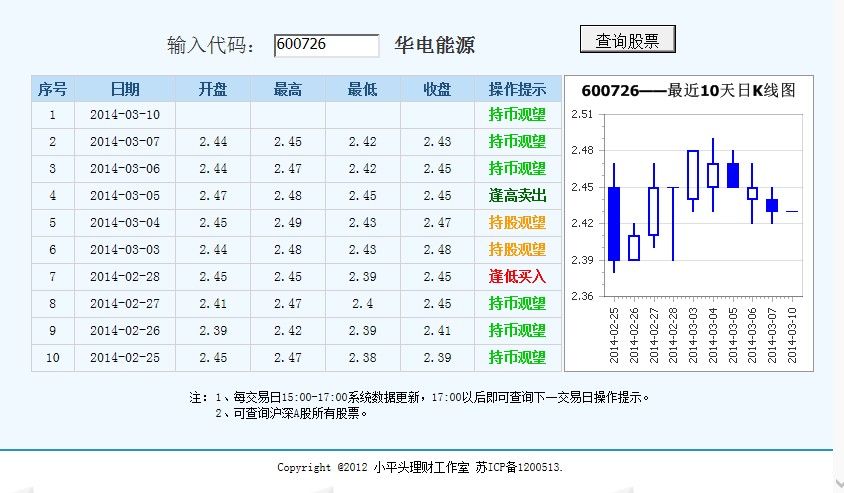Click row number 5 in 序号 column
This screenshot has width=844, height=493.
tap(53, 222)
